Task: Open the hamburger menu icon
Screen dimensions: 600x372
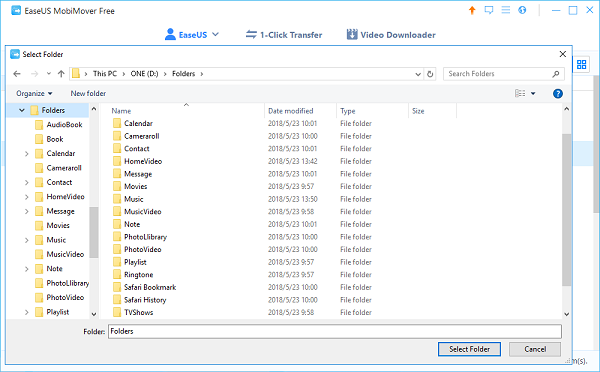Action: click(505, 10)
